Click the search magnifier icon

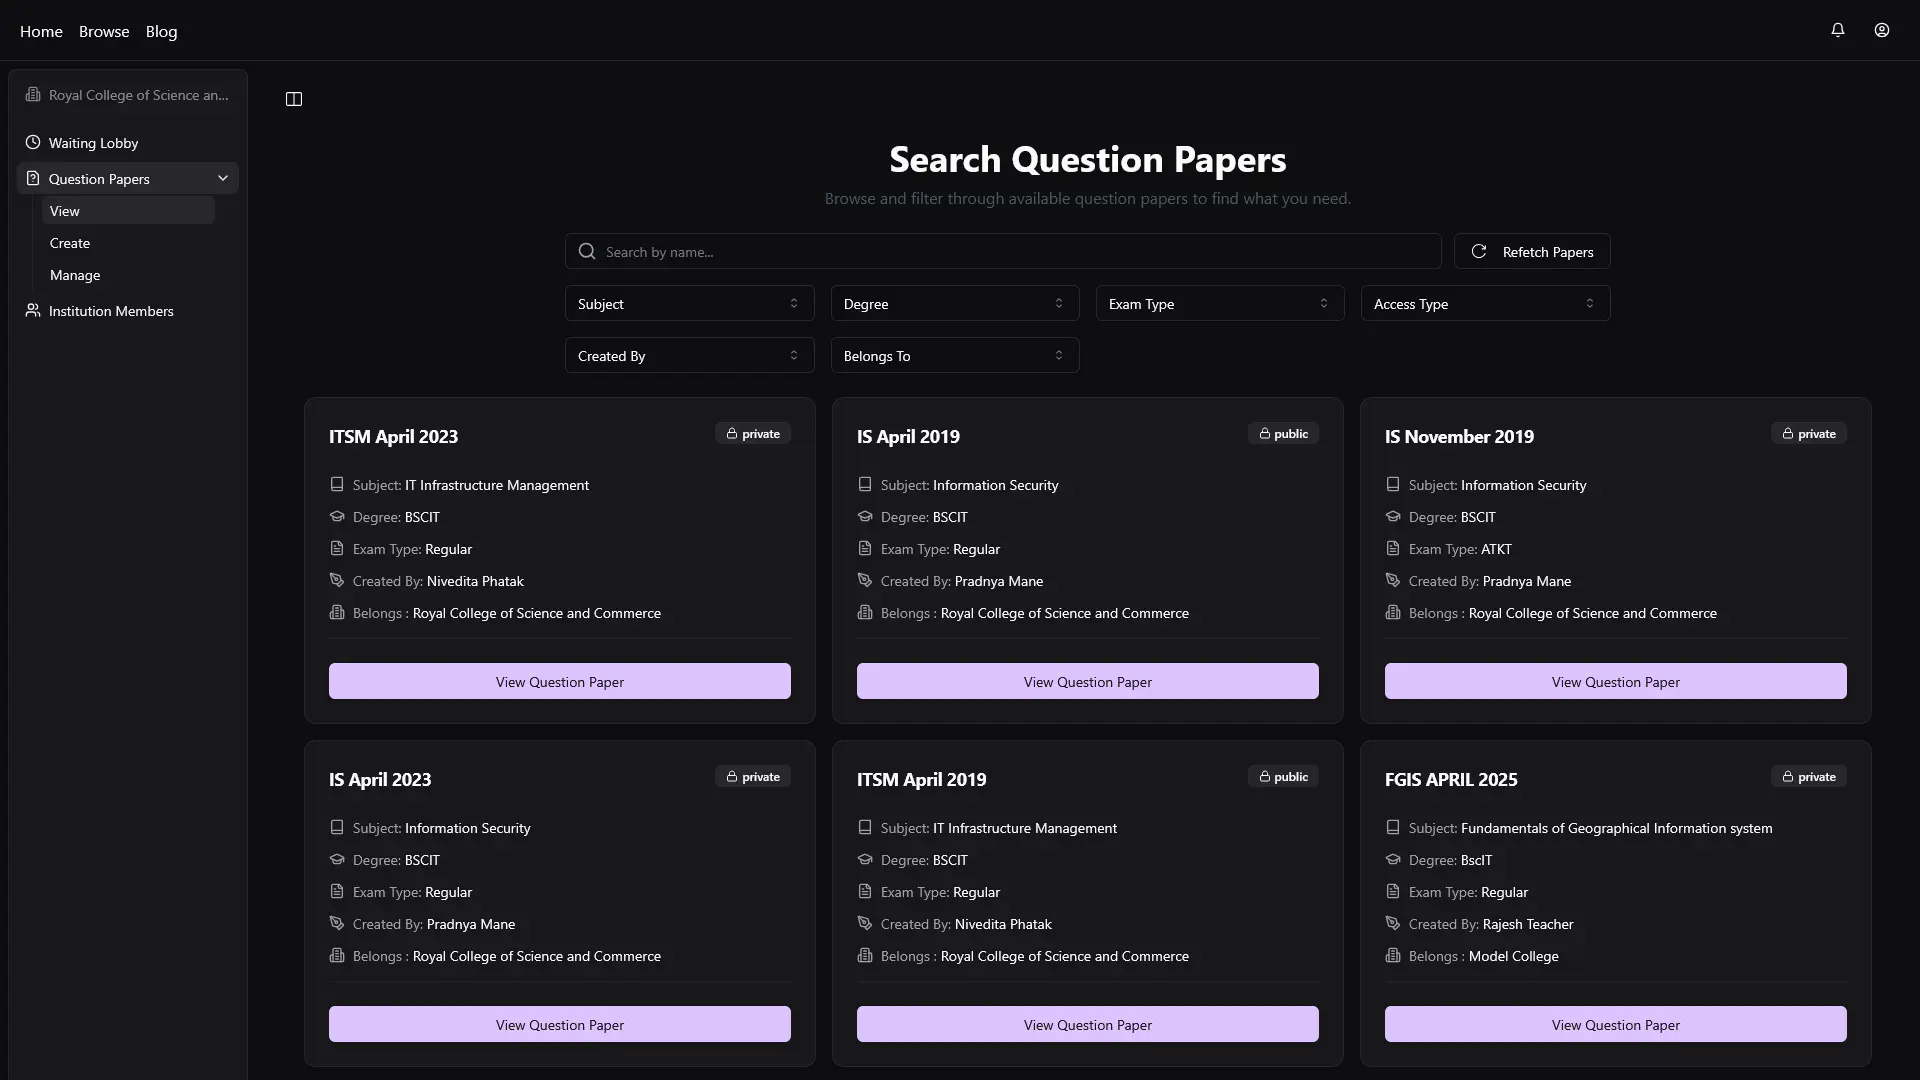(587, 252)
